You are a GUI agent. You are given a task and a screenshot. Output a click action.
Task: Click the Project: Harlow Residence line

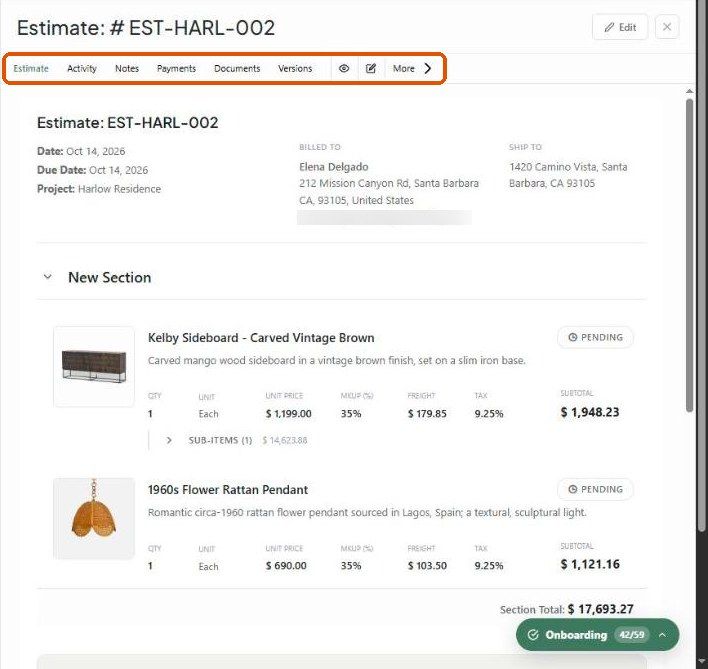coord(99,189)
